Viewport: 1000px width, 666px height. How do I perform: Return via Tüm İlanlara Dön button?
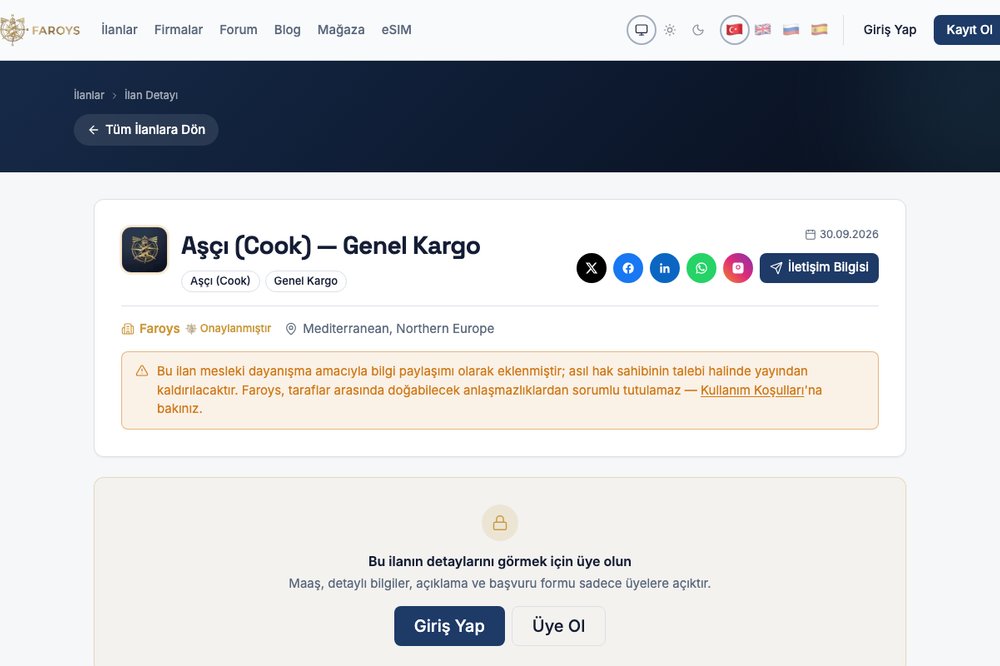146,130
